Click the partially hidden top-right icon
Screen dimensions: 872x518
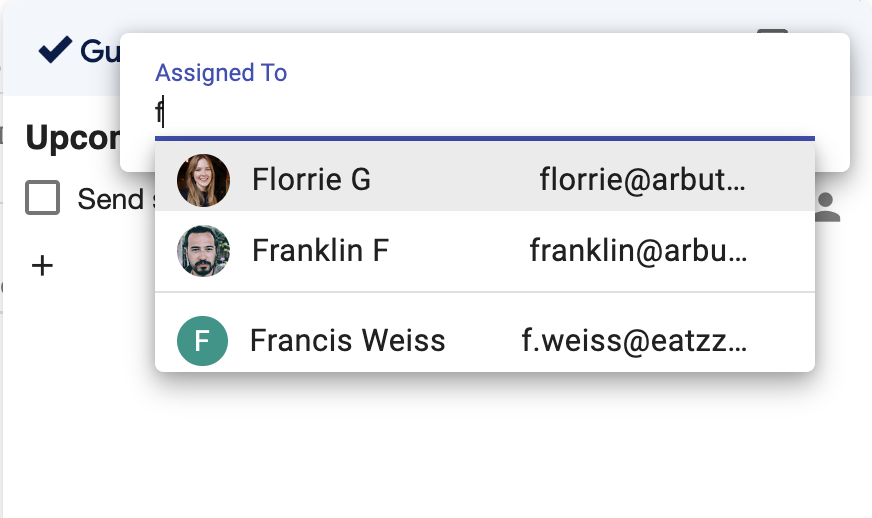(x=772, y=31)
